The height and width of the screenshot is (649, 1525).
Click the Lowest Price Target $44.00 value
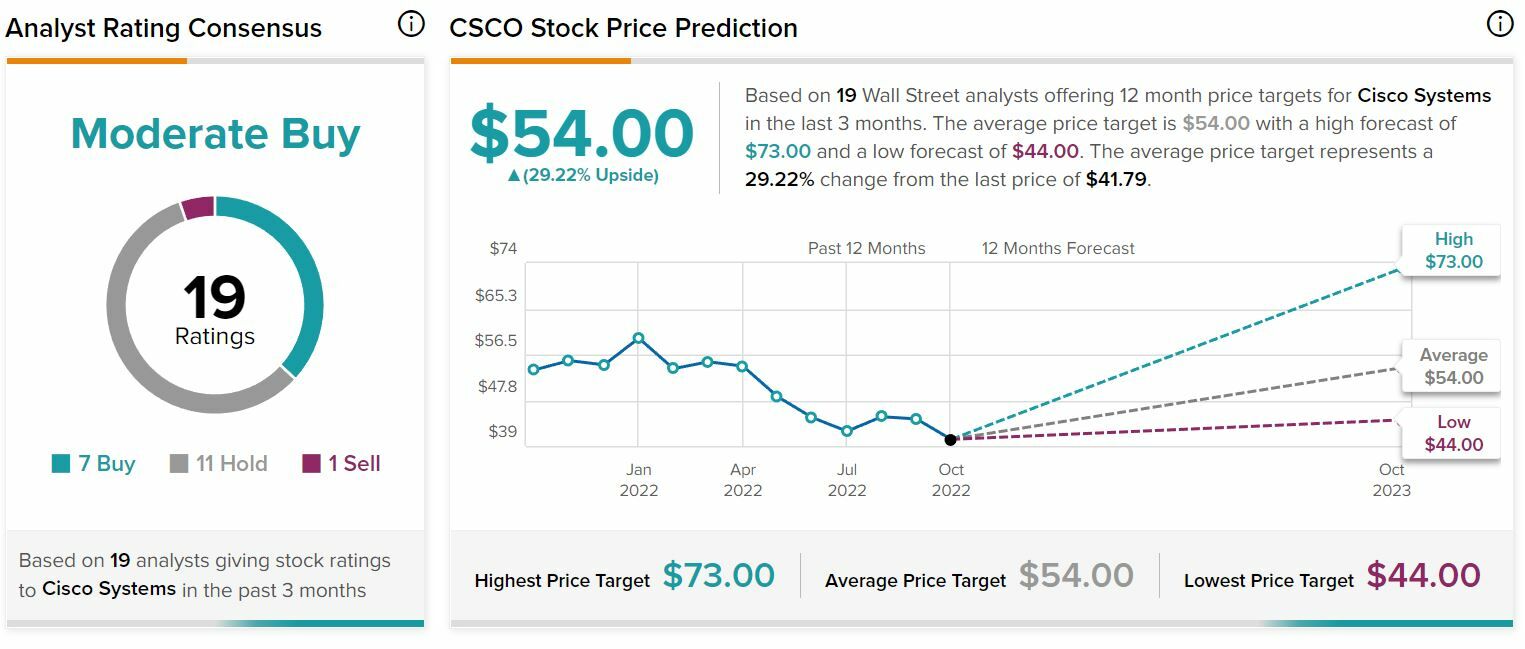pyautogui.click(x=1423, y=576)
